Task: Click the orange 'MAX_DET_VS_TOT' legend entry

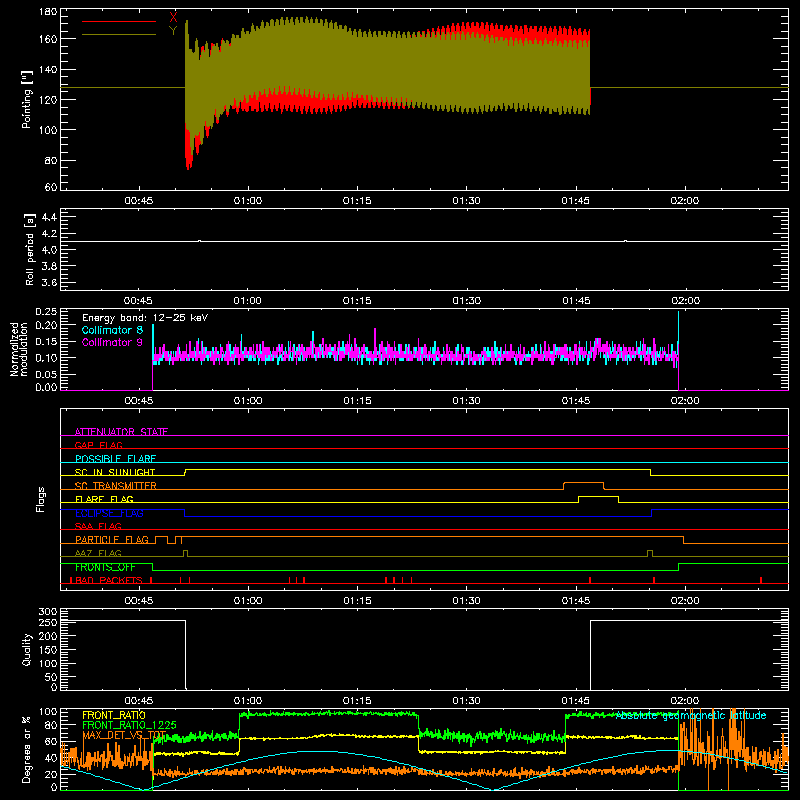Action: pyautogui.click(x=124, y=735)
